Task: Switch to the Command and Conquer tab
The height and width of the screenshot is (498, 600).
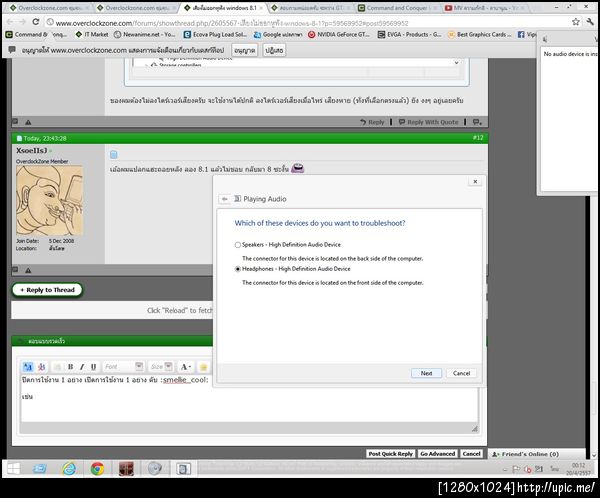Action: [x=397, y=8]
